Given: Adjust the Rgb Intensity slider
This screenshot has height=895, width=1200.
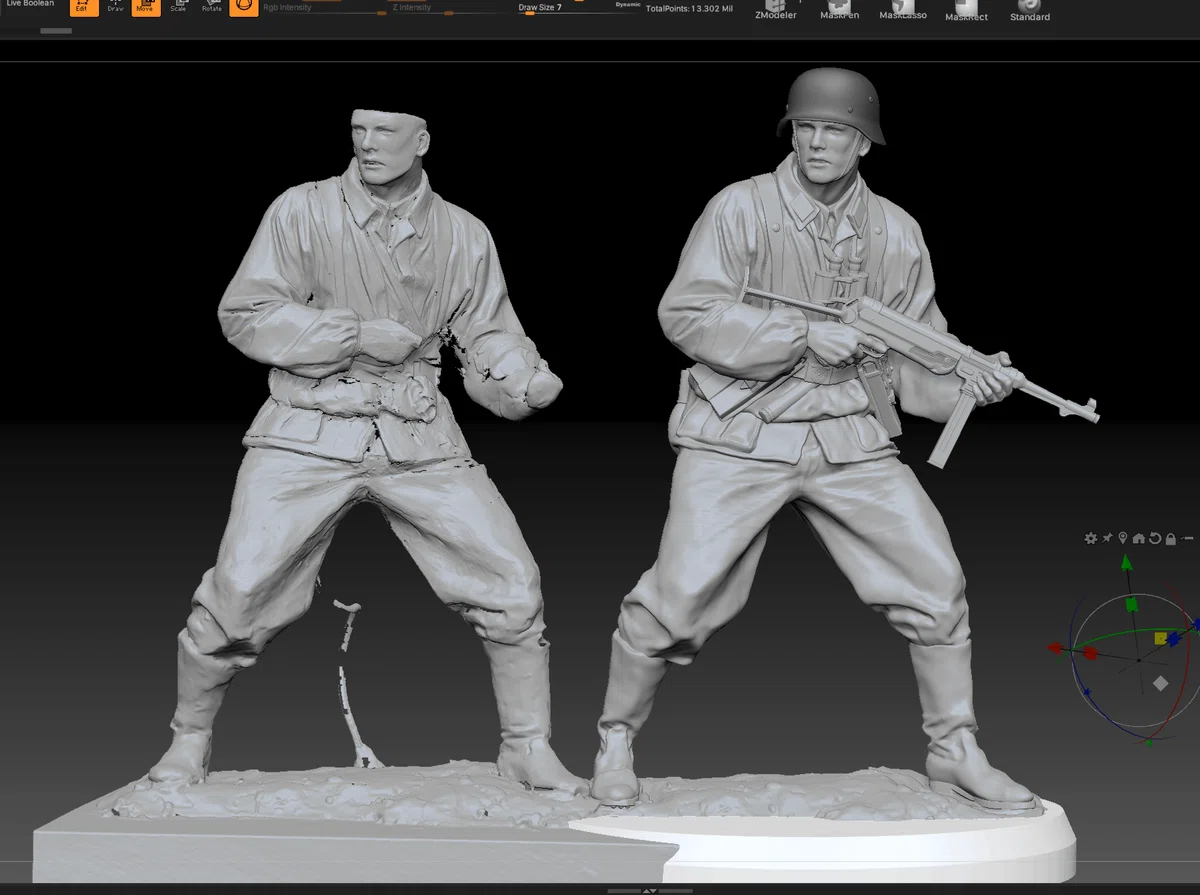Looking at the screenshot, I should click(325, 9).
